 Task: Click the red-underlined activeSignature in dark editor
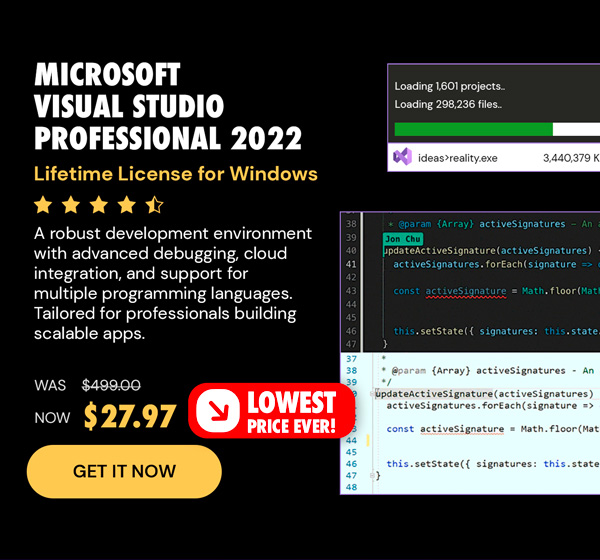tap(466, 291)
